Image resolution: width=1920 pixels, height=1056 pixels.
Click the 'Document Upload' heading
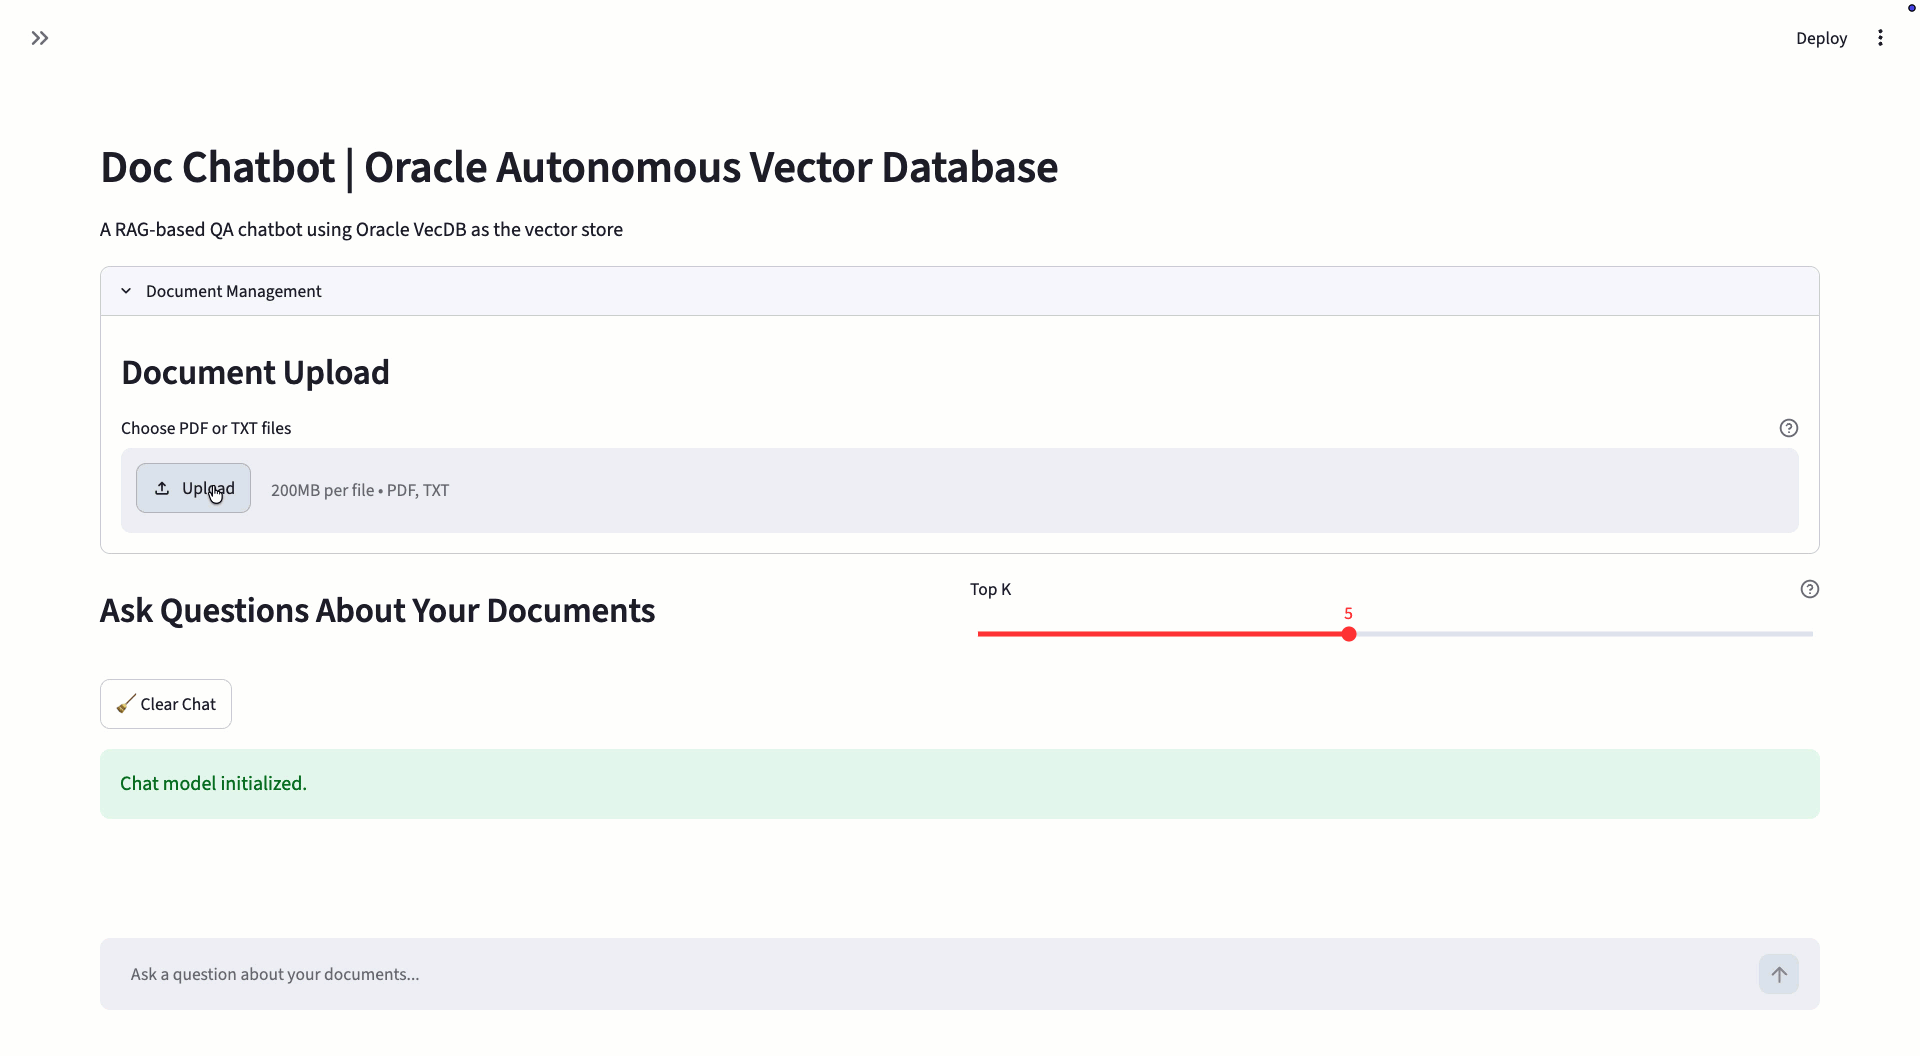(255, 372)
